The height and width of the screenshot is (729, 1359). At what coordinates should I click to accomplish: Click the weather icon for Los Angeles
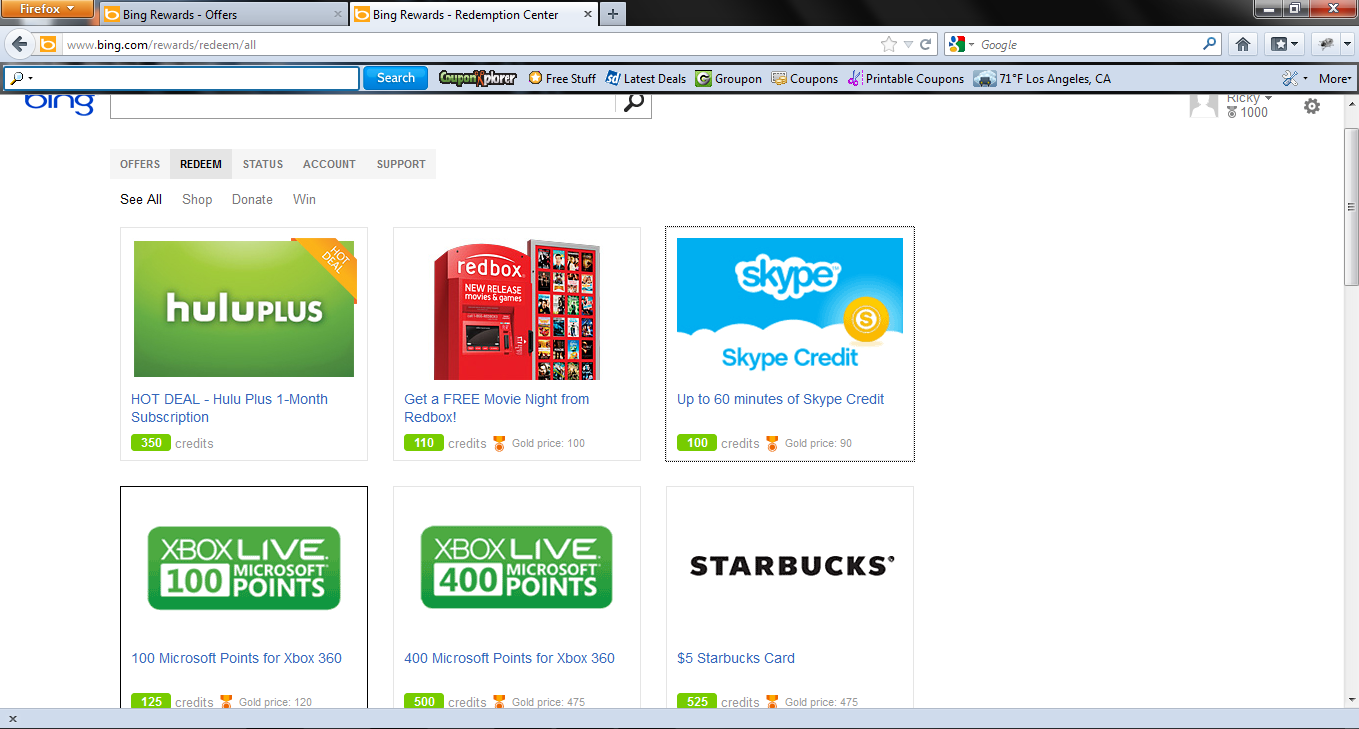985,78
